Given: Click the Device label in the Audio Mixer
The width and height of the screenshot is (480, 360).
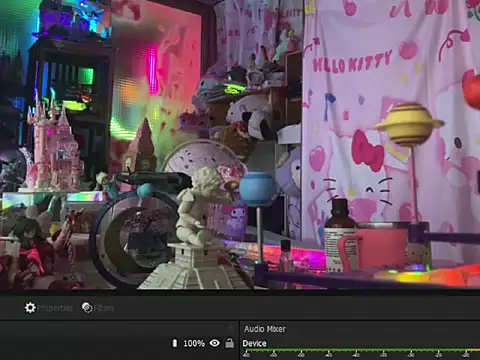Looking at the screenshot, I should point(254,343).
